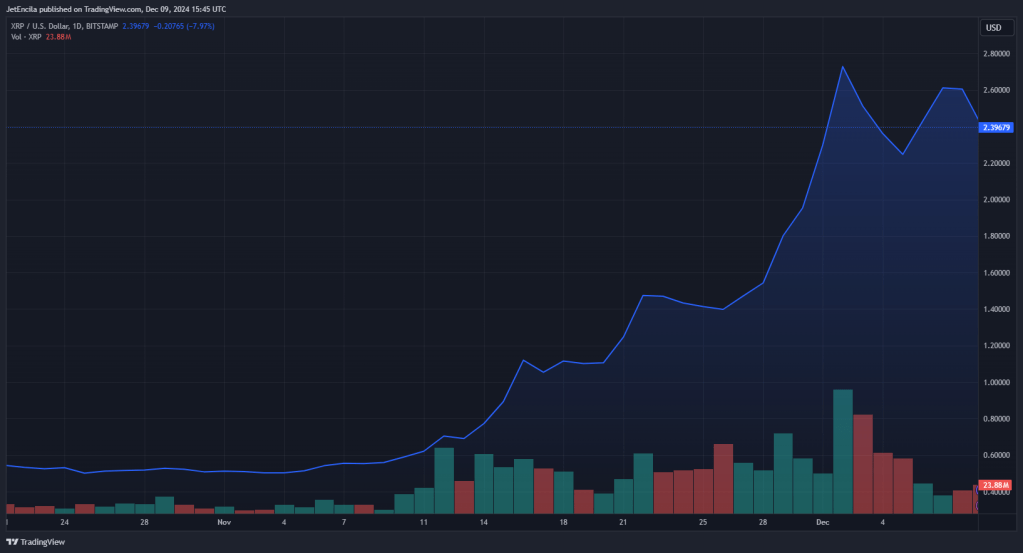Click the BITSTAMP exchange label

[x=102, y=26]
